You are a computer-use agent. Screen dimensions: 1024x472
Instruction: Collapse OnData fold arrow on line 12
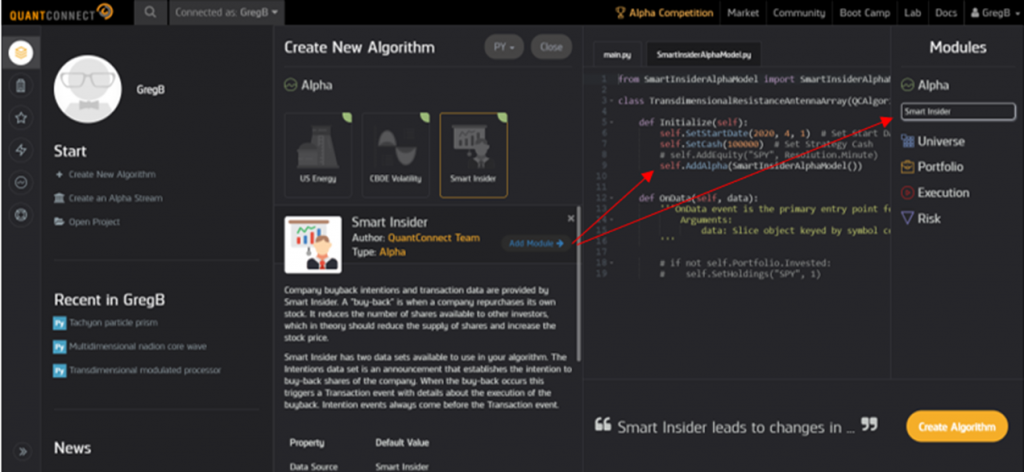click(611, 198)
